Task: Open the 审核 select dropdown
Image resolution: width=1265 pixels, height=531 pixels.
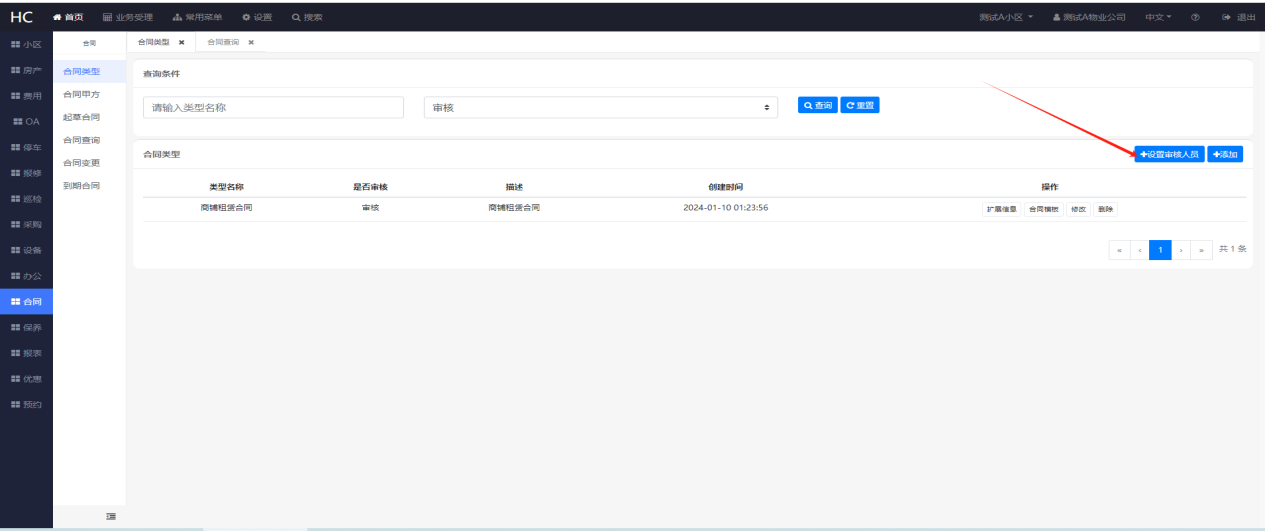Action: (x=601, y=107)
